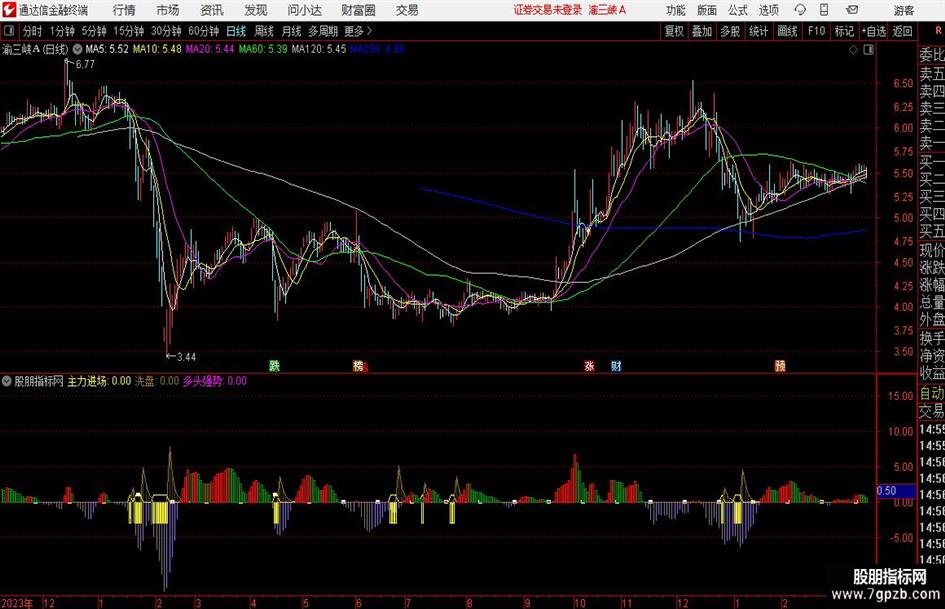
Task: Click the MA60: 5.39 indicator label
Action: pos(263,49)
